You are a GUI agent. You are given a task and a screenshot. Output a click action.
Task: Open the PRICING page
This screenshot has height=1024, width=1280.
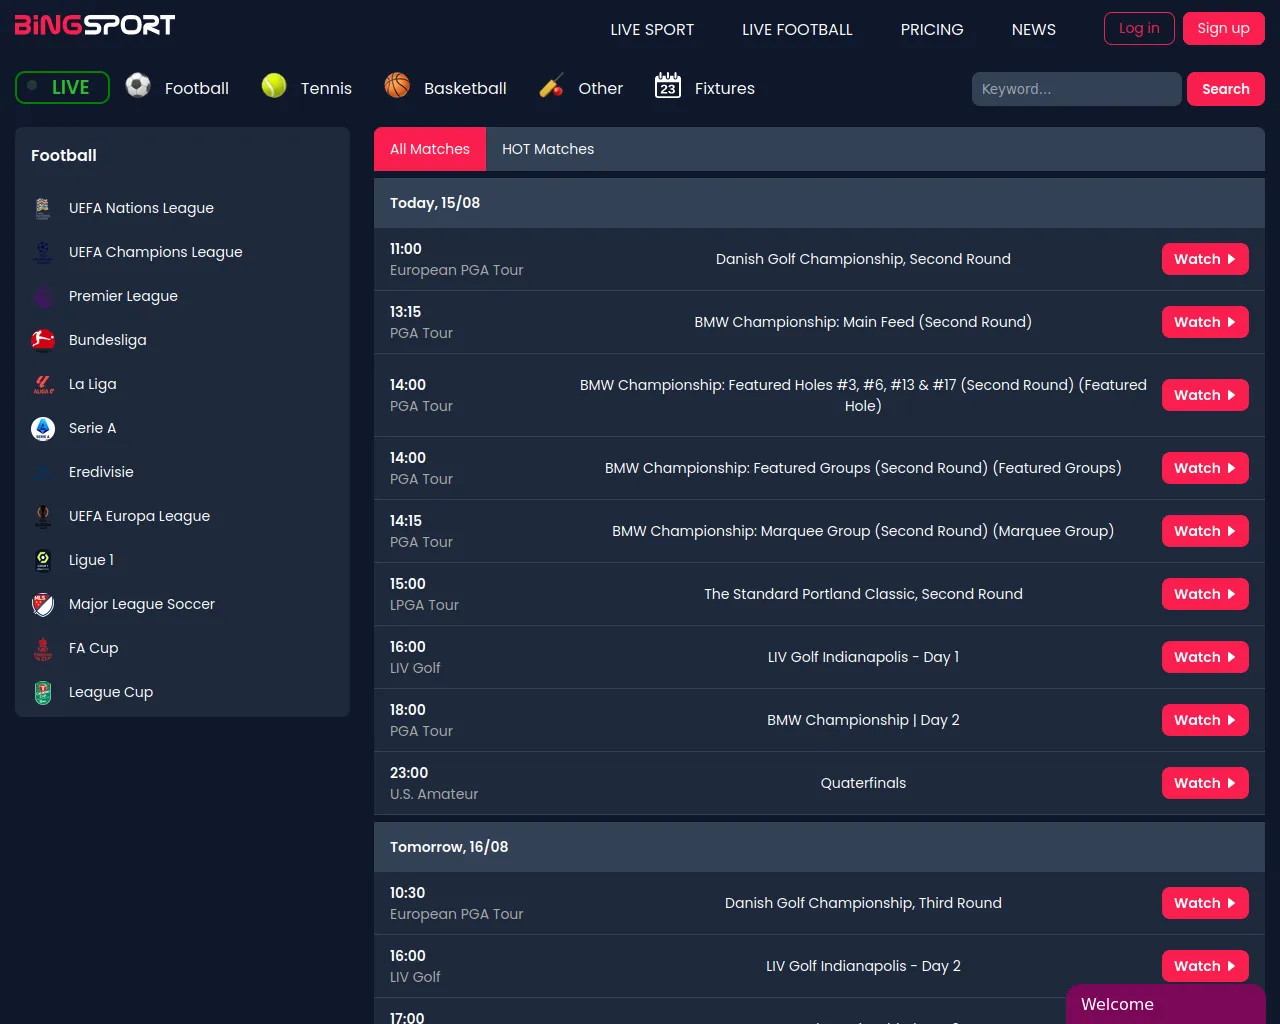[932, 29]
